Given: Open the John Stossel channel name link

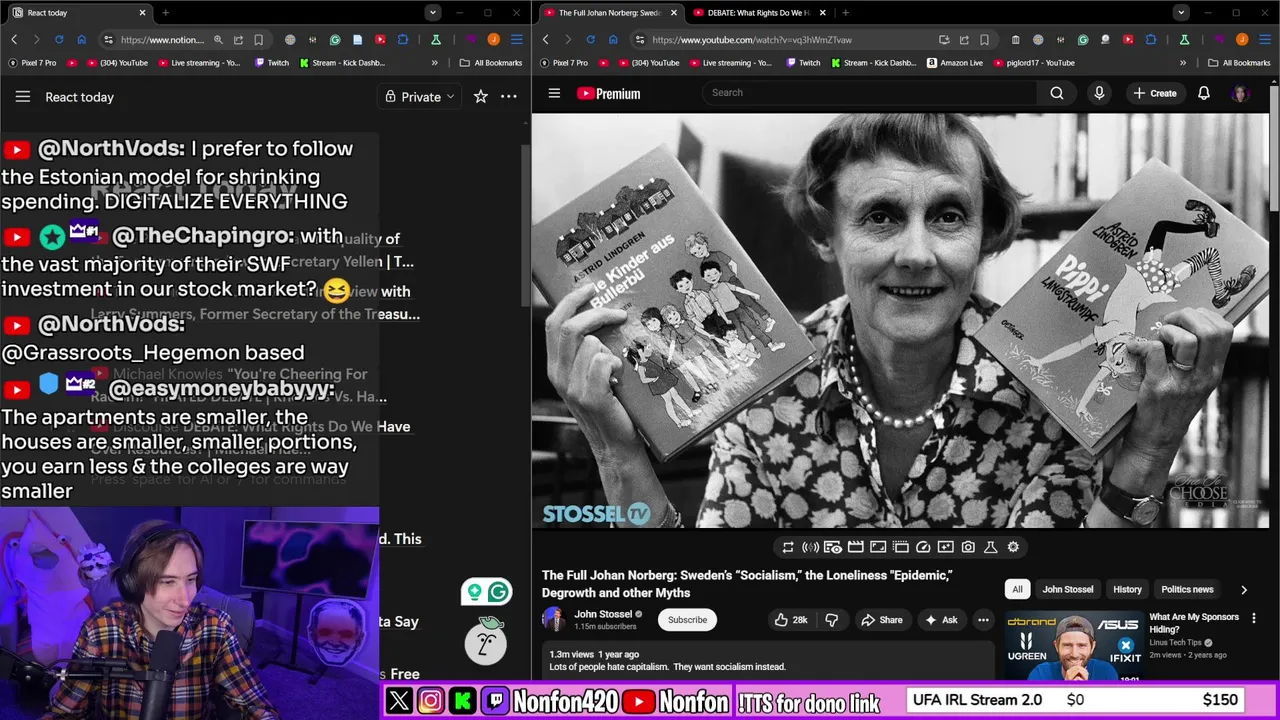Looking at the screenshot, I should pos(603,614).
